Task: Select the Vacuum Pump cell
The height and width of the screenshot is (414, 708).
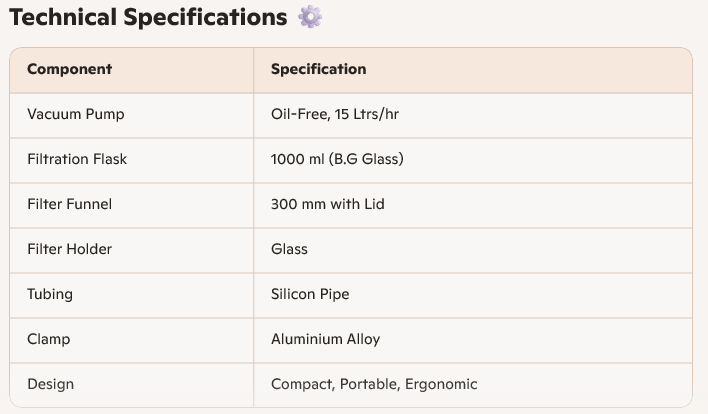Action: (x=75, y=114)
